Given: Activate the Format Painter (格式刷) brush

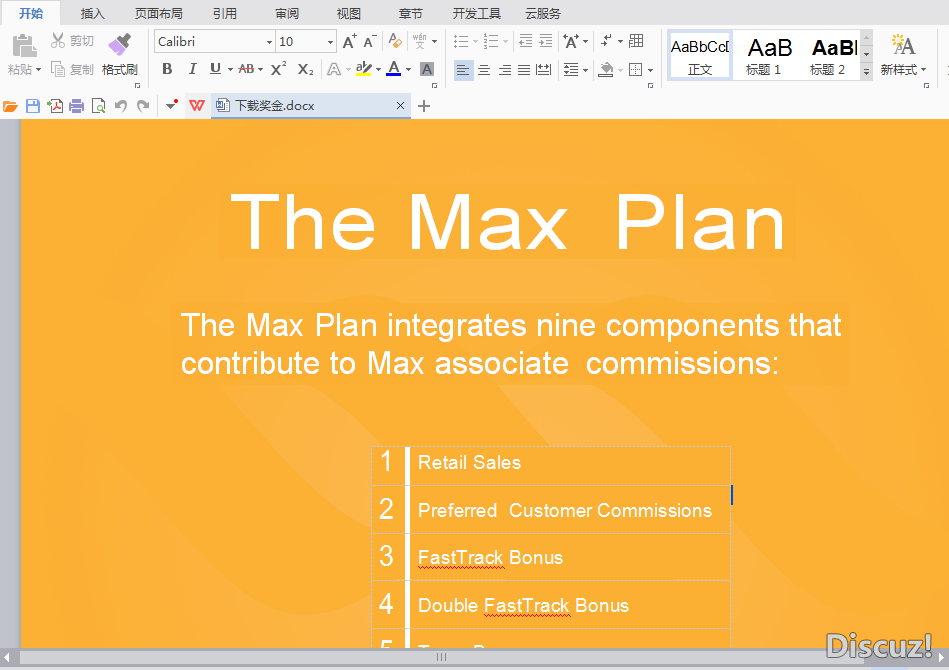Looking at the screenshot, I should pos(120,54).
